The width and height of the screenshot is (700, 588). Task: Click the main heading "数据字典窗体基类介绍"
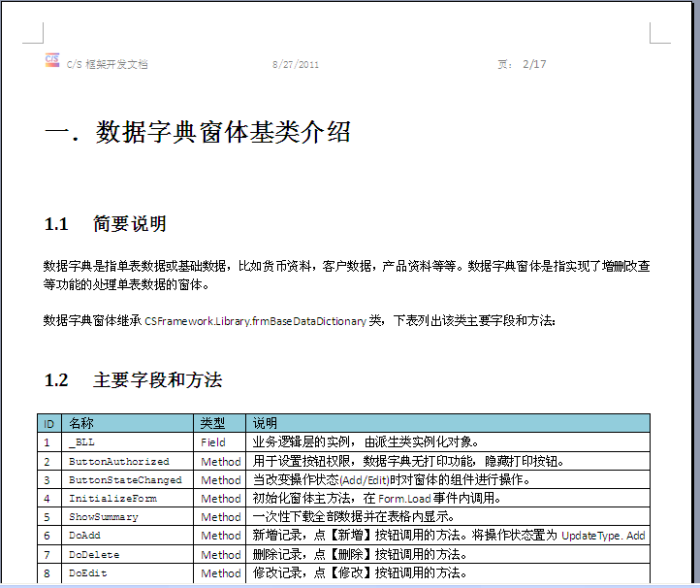click(x=222, y=133)
